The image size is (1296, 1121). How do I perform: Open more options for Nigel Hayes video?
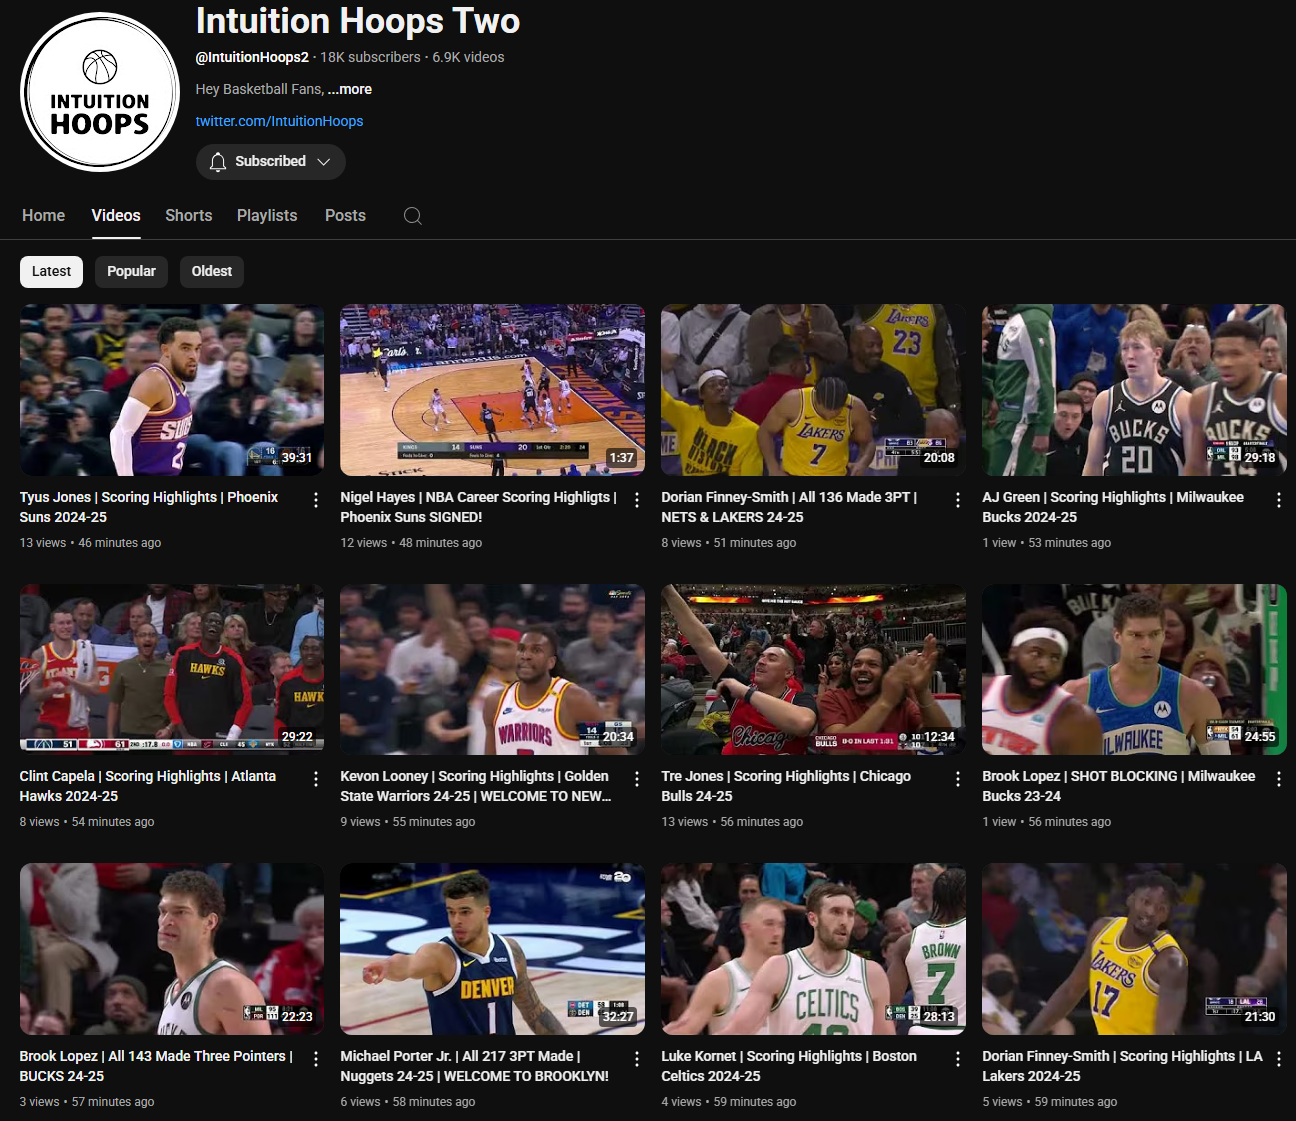(637, 500)
